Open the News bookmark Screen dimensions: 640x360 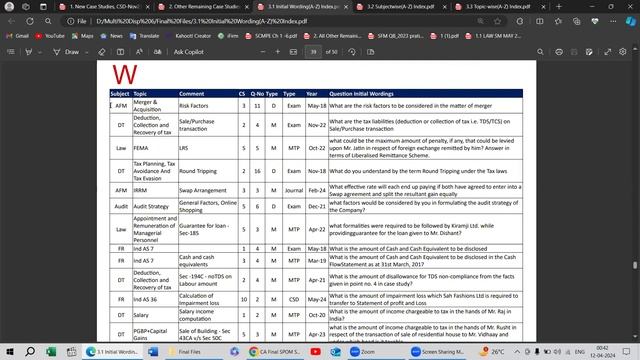click(111, 36)
